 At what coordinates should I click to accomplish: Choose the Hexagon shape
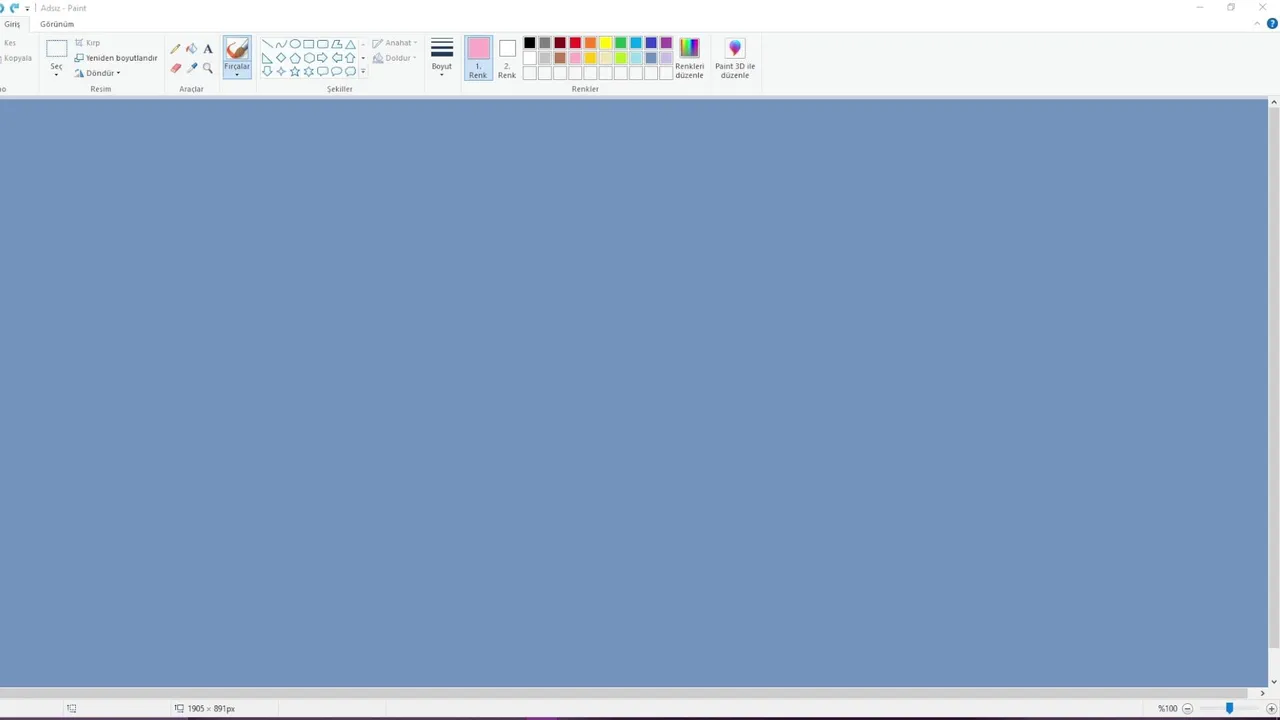pos(309,58)
